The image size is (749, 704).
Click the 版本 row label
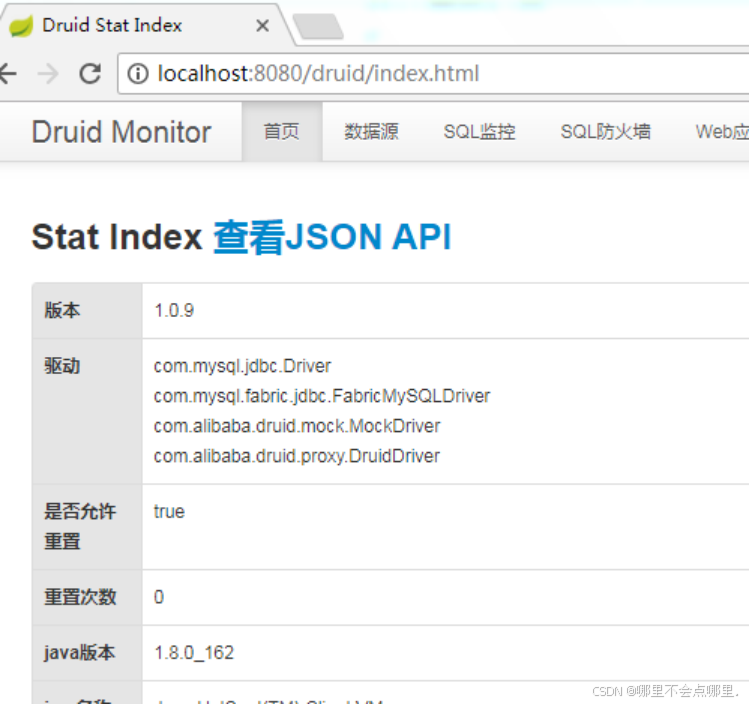coord(62,310)
